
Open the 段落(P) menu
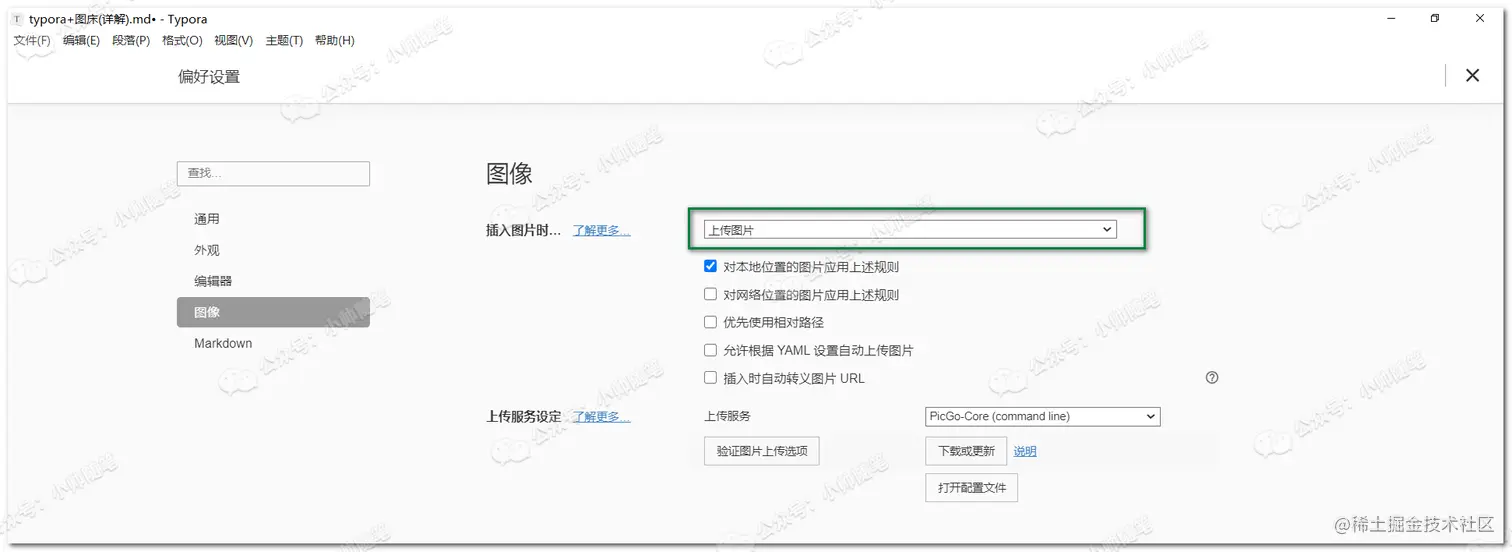click(131, 41)
